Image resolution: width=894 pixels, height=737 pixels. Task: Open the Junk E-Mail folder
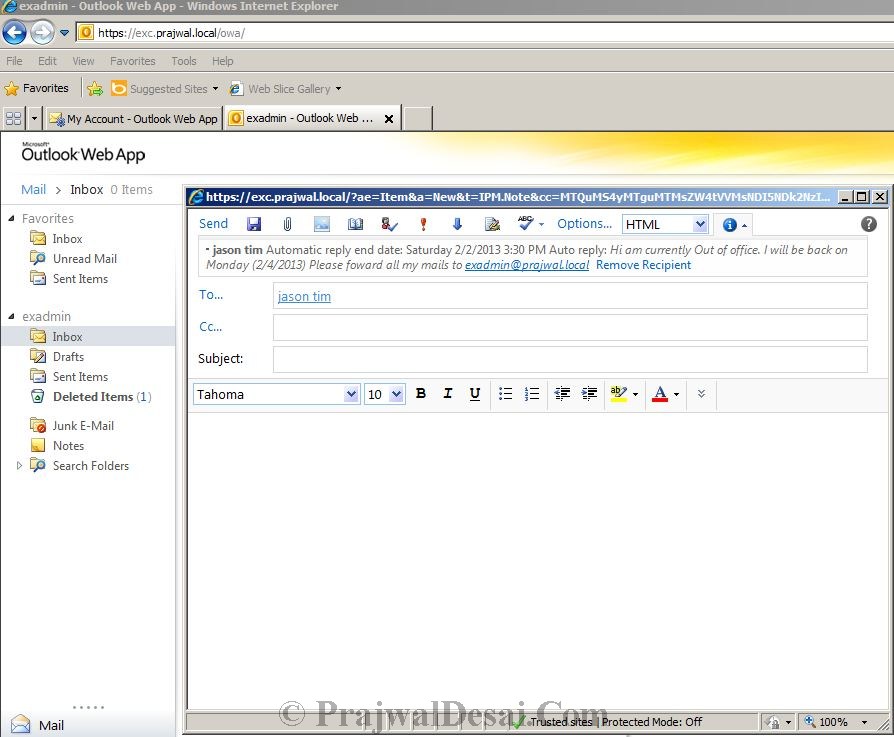click(x=83, y=426)
